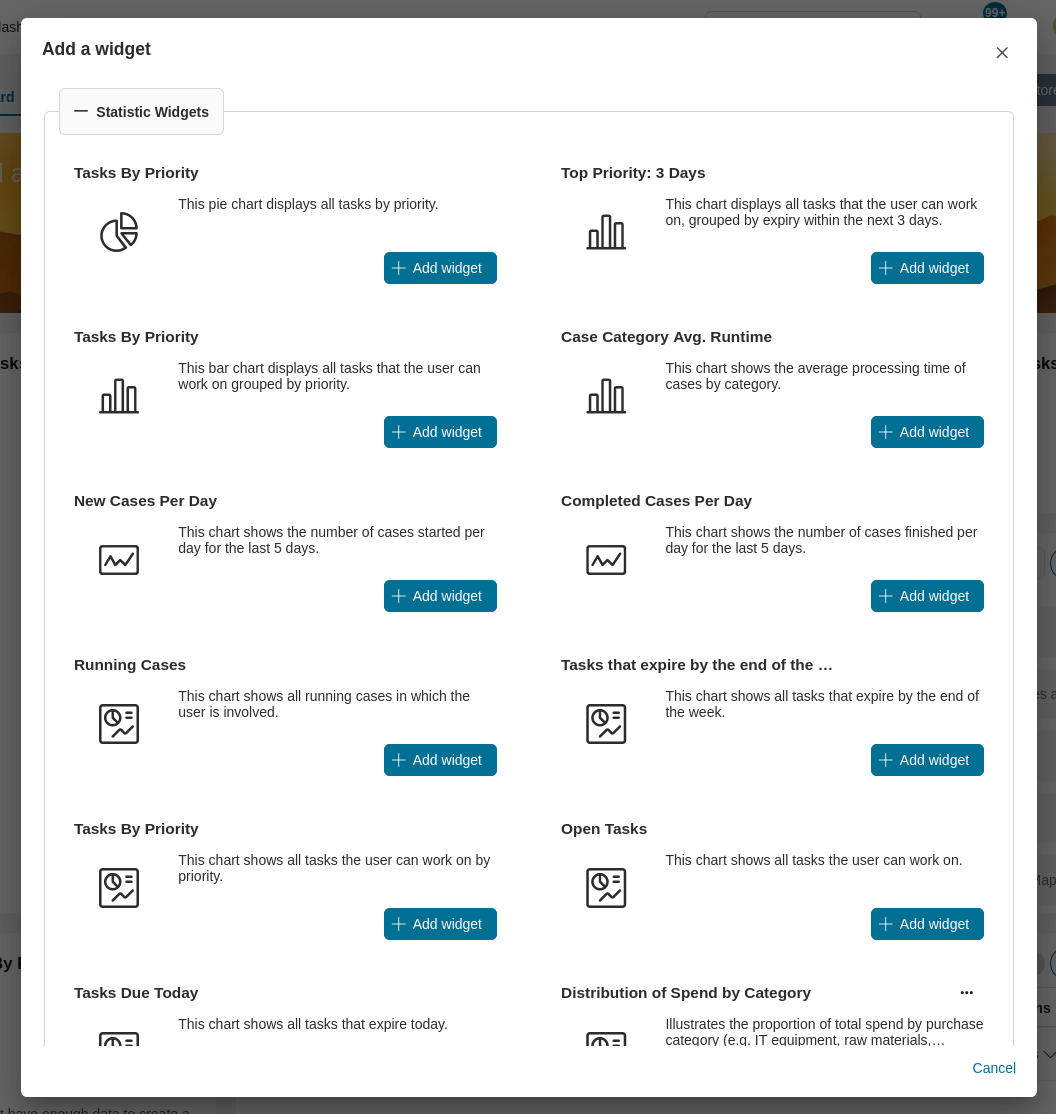Click the Open Tasks statistic icon

point(606,888)
